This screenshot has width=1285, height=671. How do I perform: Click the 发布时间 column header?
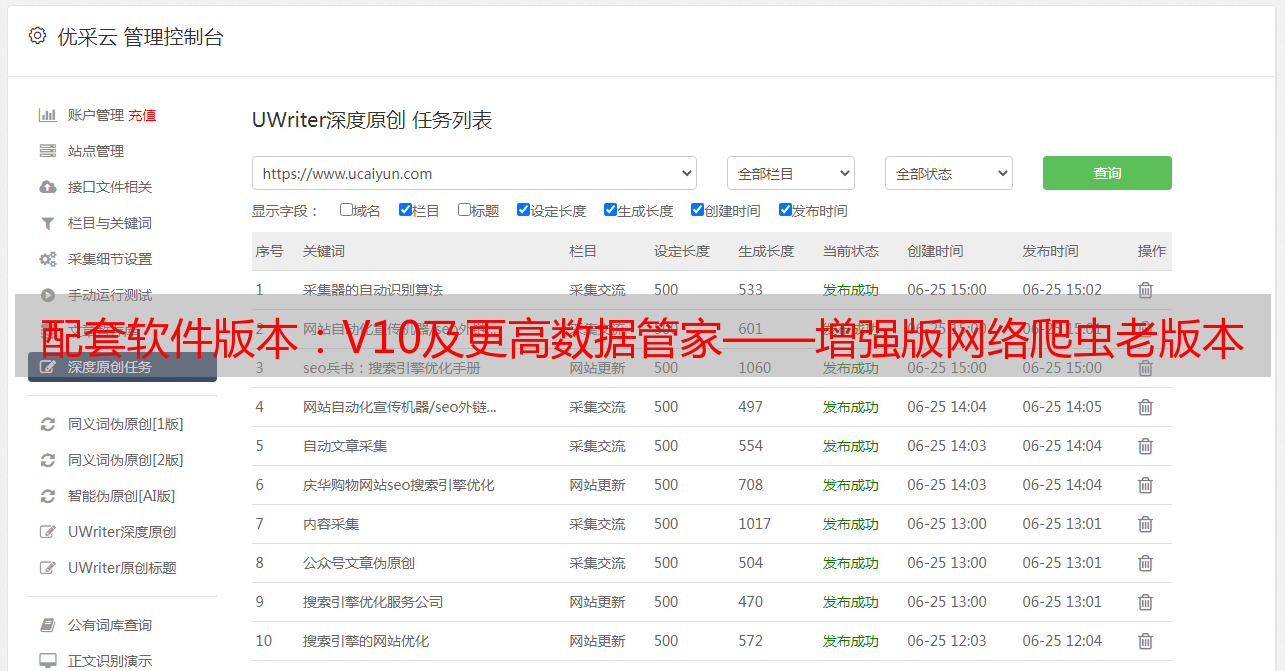[x=1050, y=251]
